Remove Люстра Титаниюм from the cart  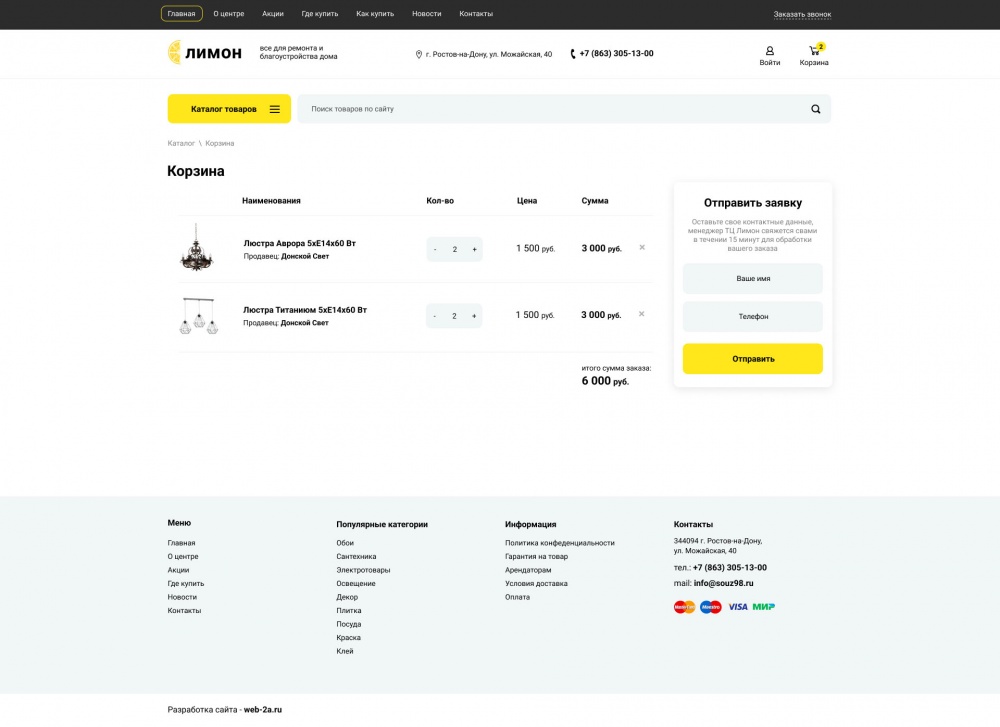(x=642, y=314)
